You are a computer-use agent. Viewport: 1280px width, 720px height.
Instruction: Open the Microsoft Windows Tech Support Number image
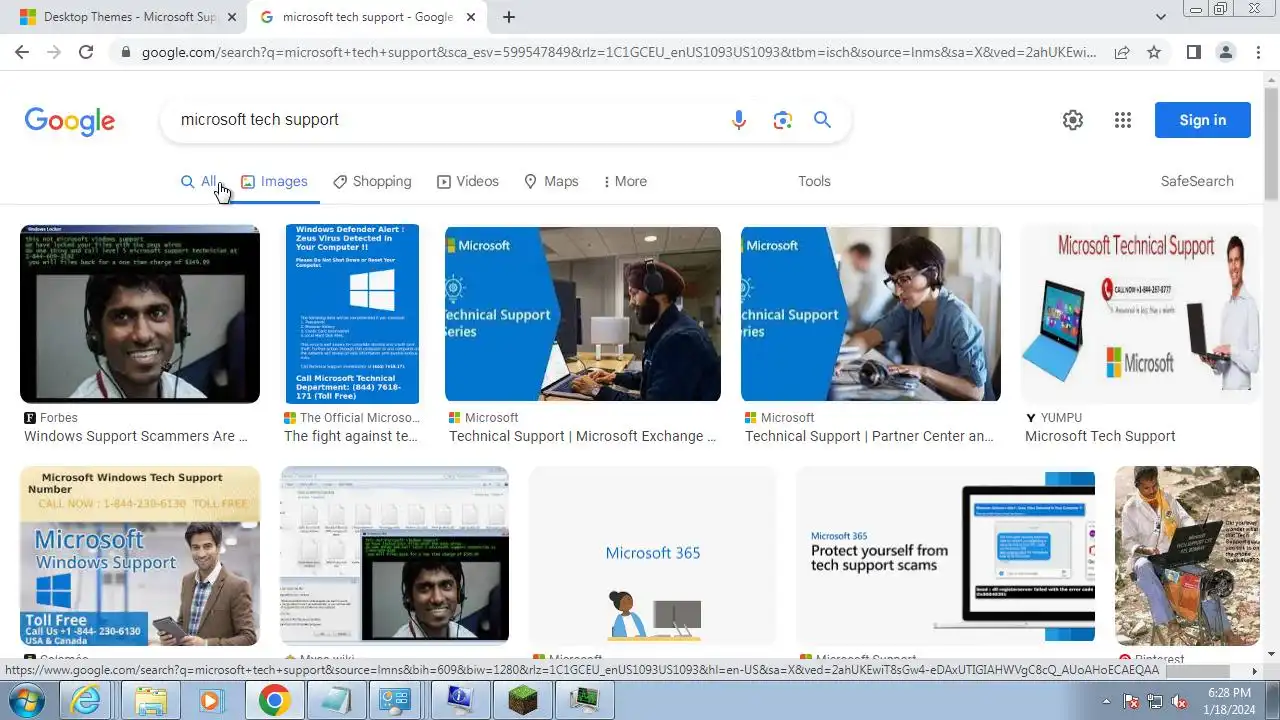[140, 556]
